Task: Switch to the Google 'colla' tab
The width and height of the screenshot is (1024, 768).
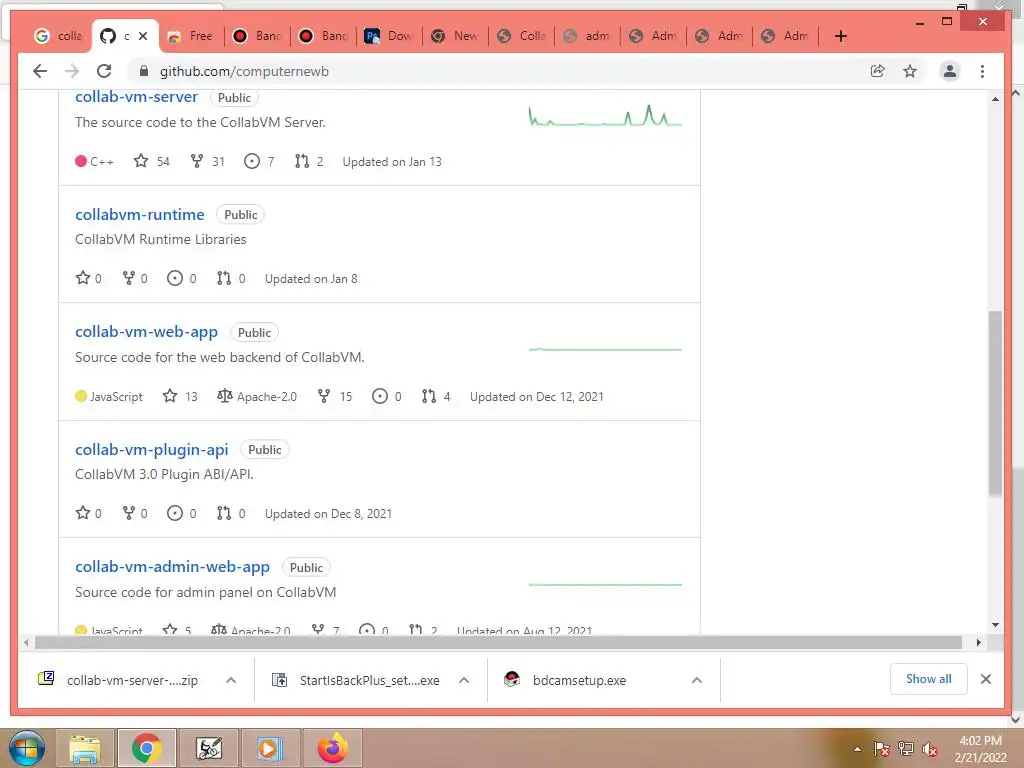Action: (59, 36)
